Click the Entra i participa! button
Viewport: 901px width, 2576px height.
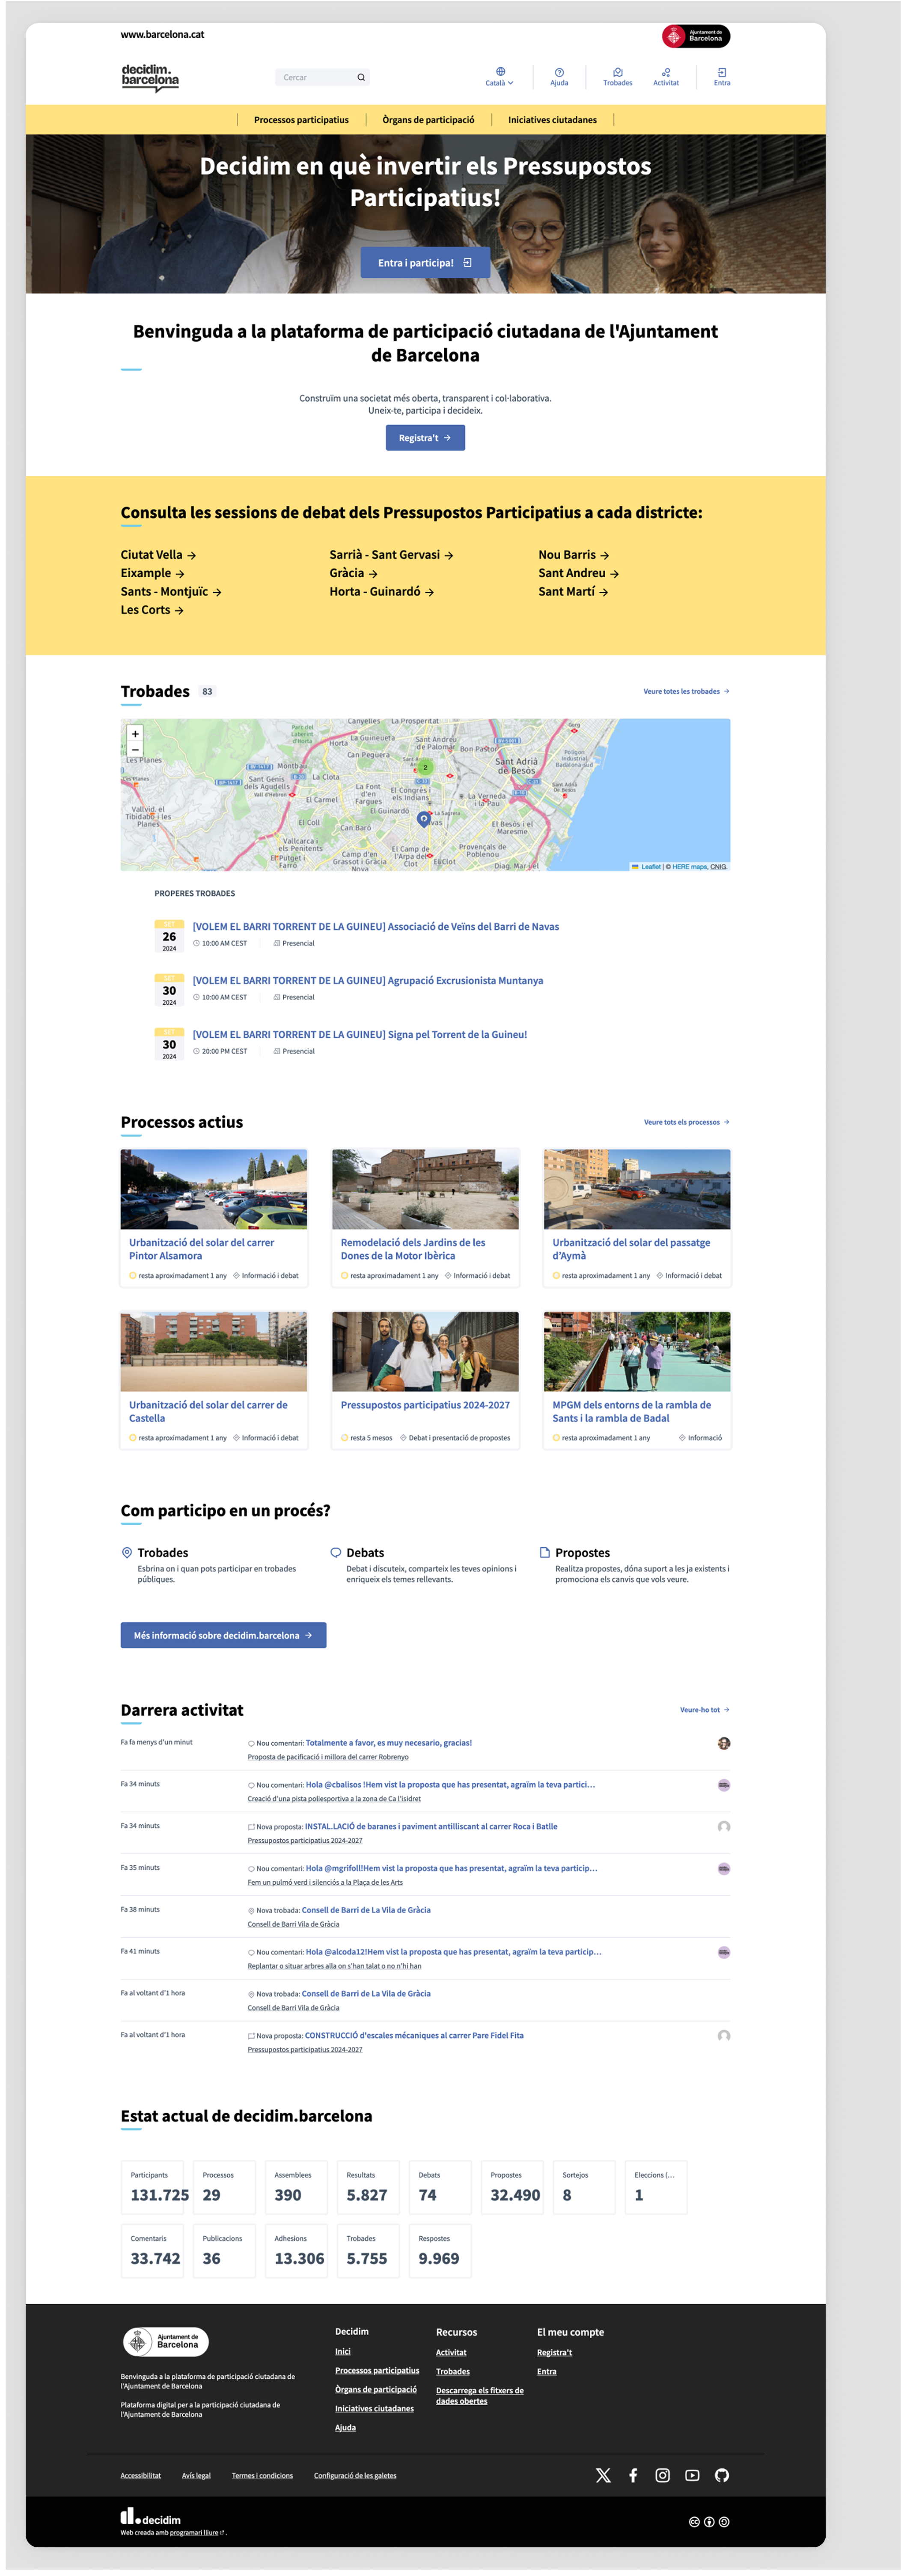425,263
